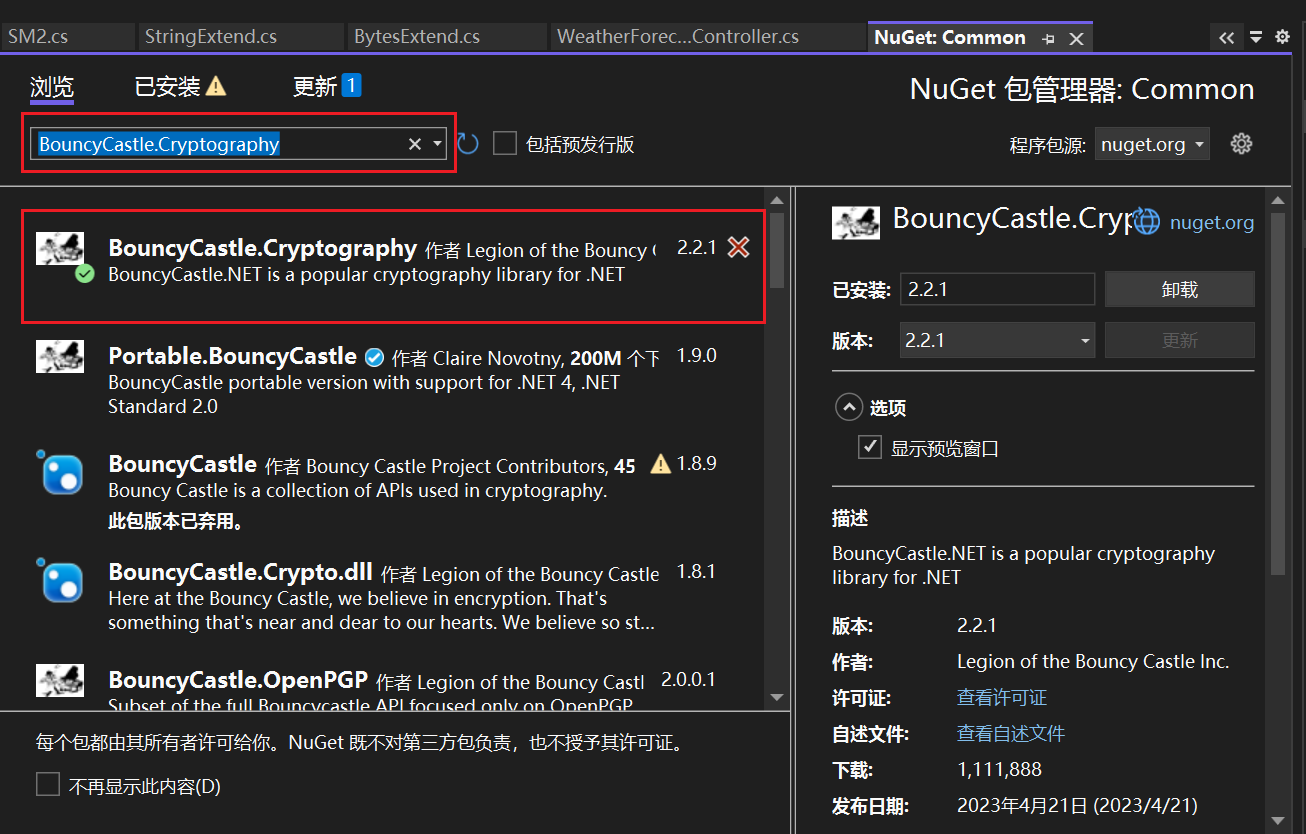The image size is (1306, 834).
Task: Open the SM2.cs tab
Action: pyautogui.click(x=67, y=37)
